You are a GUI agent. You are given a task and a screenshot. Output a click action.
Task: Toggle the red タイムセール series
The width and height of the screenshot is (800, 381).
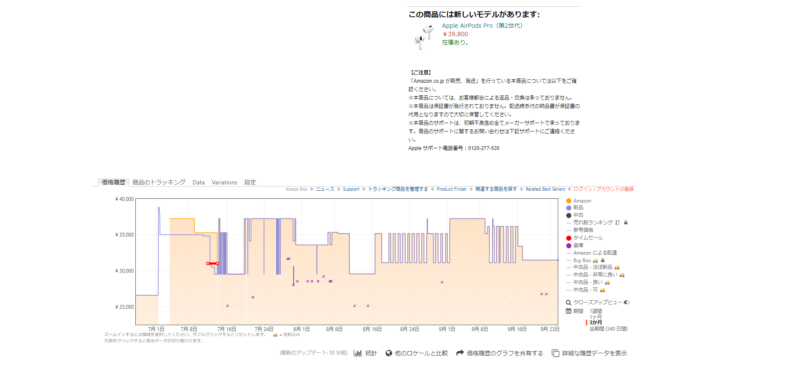pyautogui.click(x=570, y=238)
